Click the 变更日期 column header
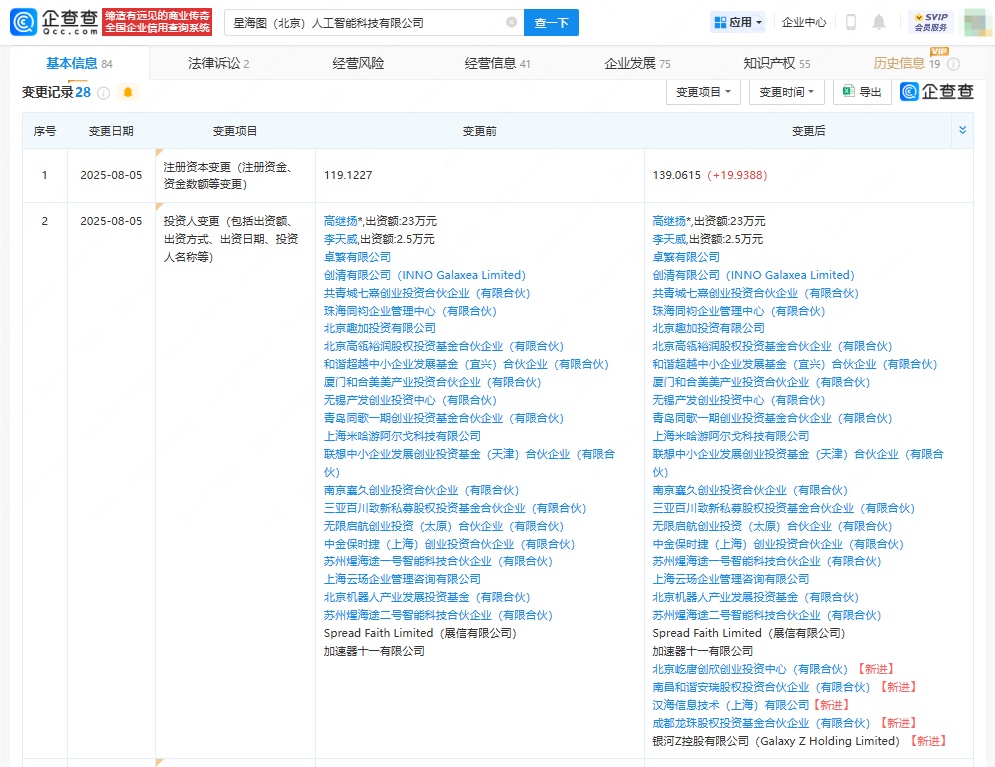 111,131
